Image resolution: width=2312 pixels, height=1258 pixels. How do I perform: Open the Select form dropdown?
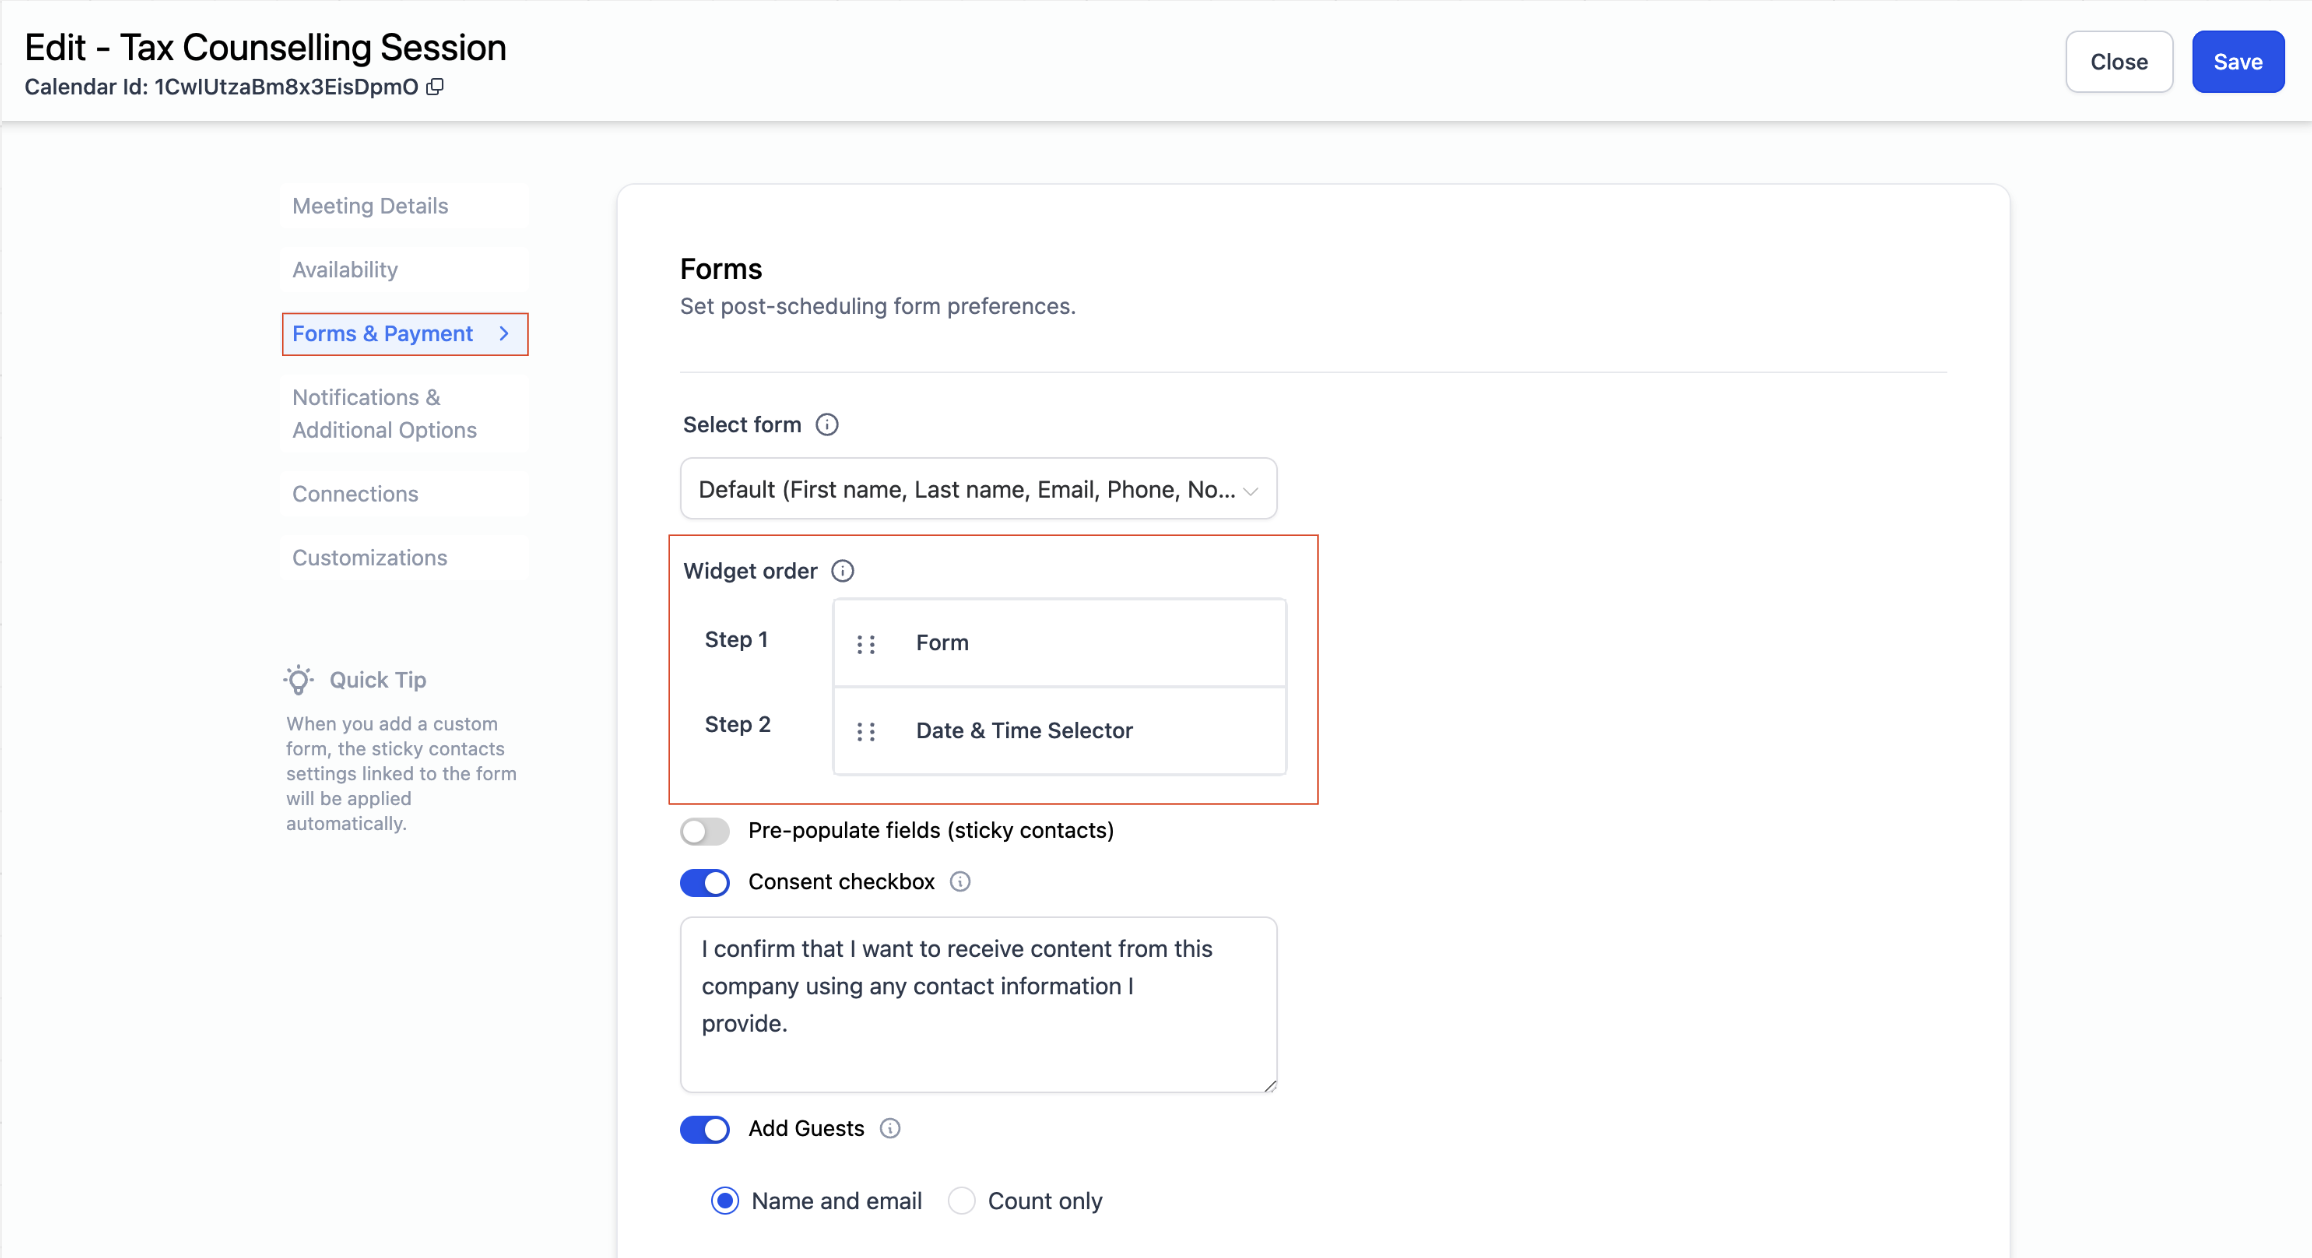978,489
